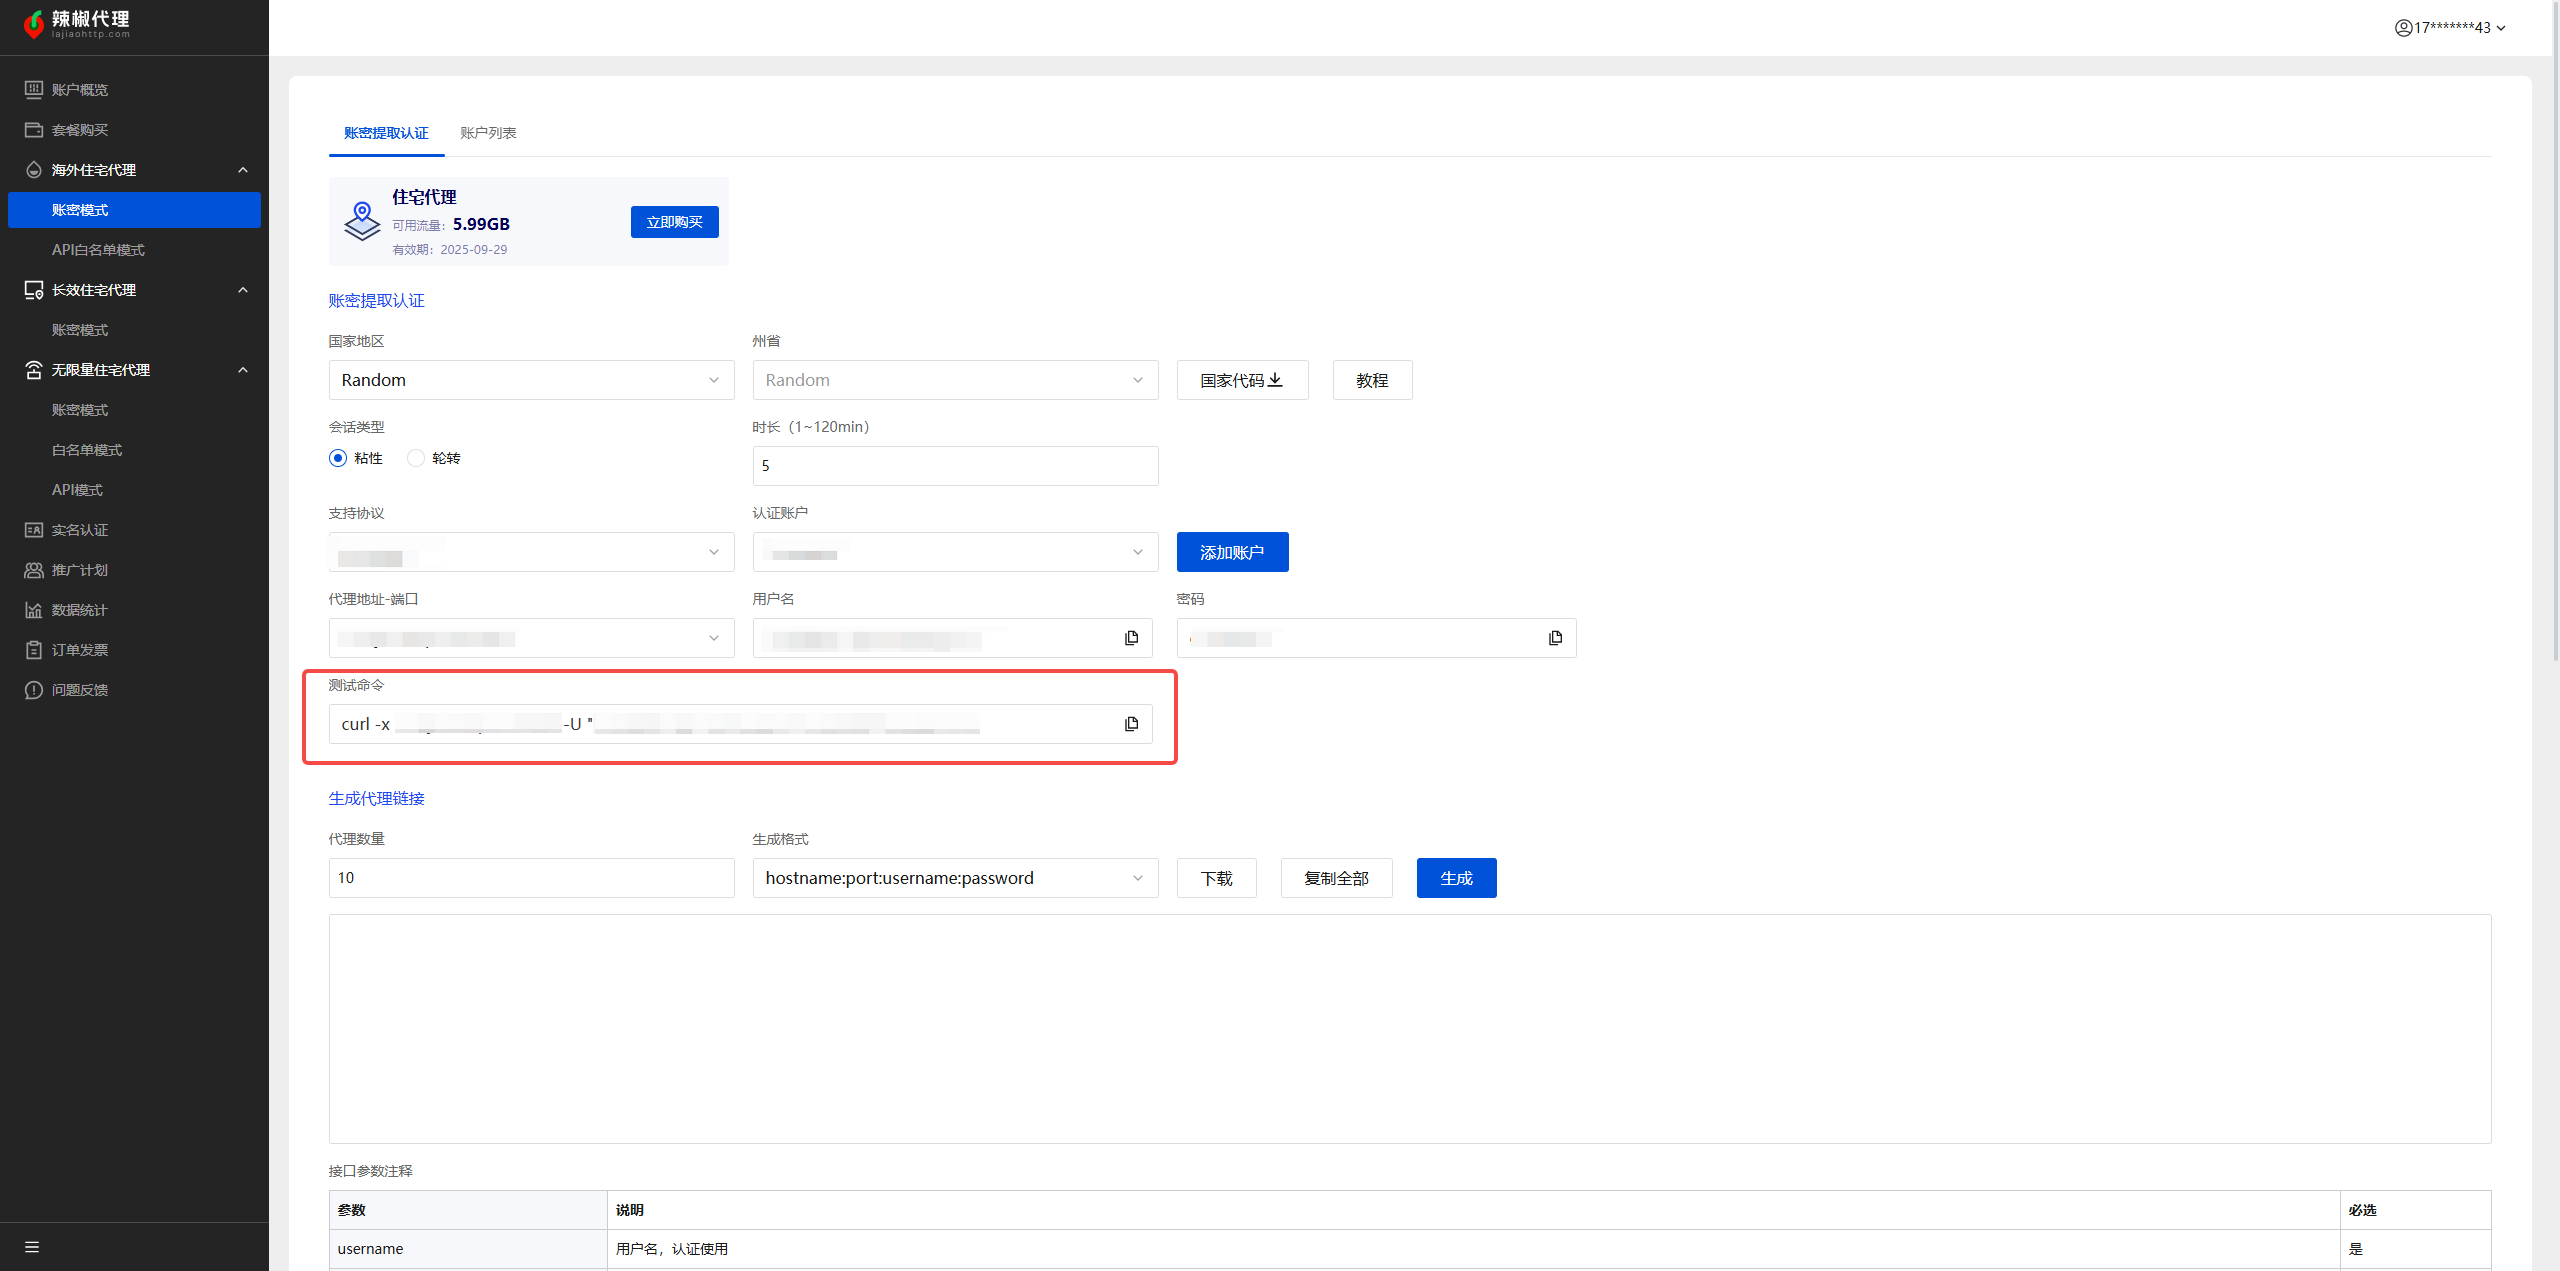Open the 生成格式 format dropdown

tap(955, 878)
